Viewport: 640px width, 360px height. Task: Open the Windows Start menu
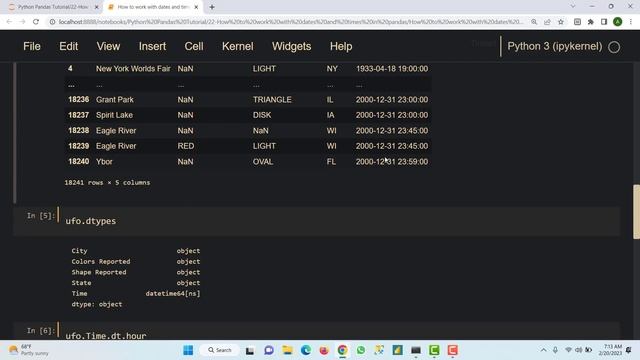[188, 350]
